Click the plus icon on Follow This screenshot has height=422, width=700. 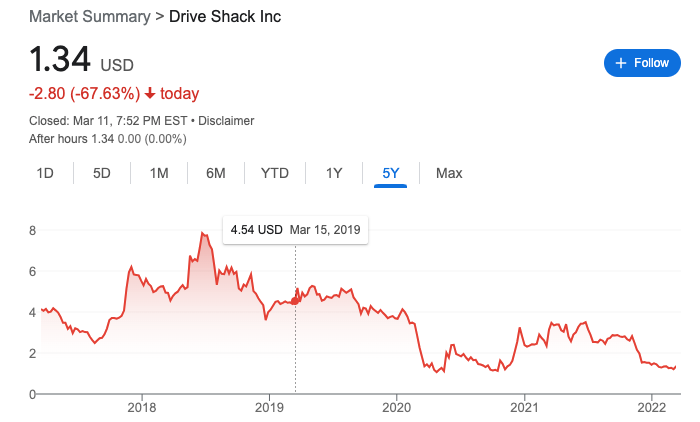621,63
